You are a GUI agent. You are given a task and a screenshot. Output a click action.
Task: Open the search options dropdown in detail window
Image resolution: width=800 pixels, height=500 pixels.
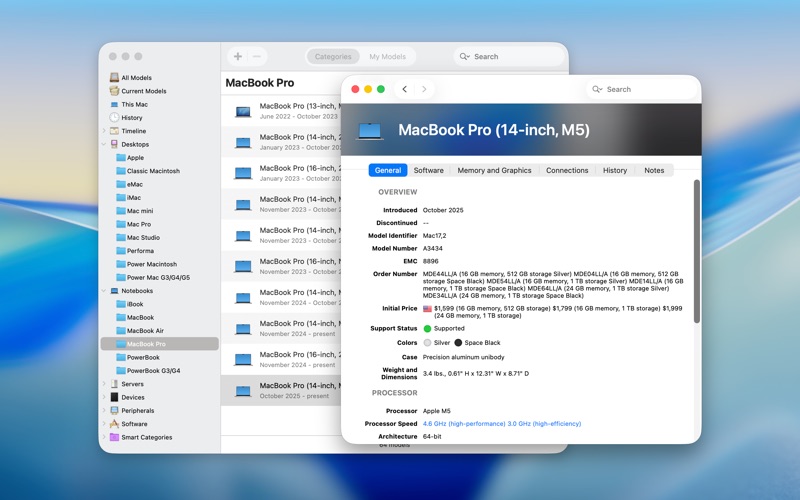pos(601,90)
